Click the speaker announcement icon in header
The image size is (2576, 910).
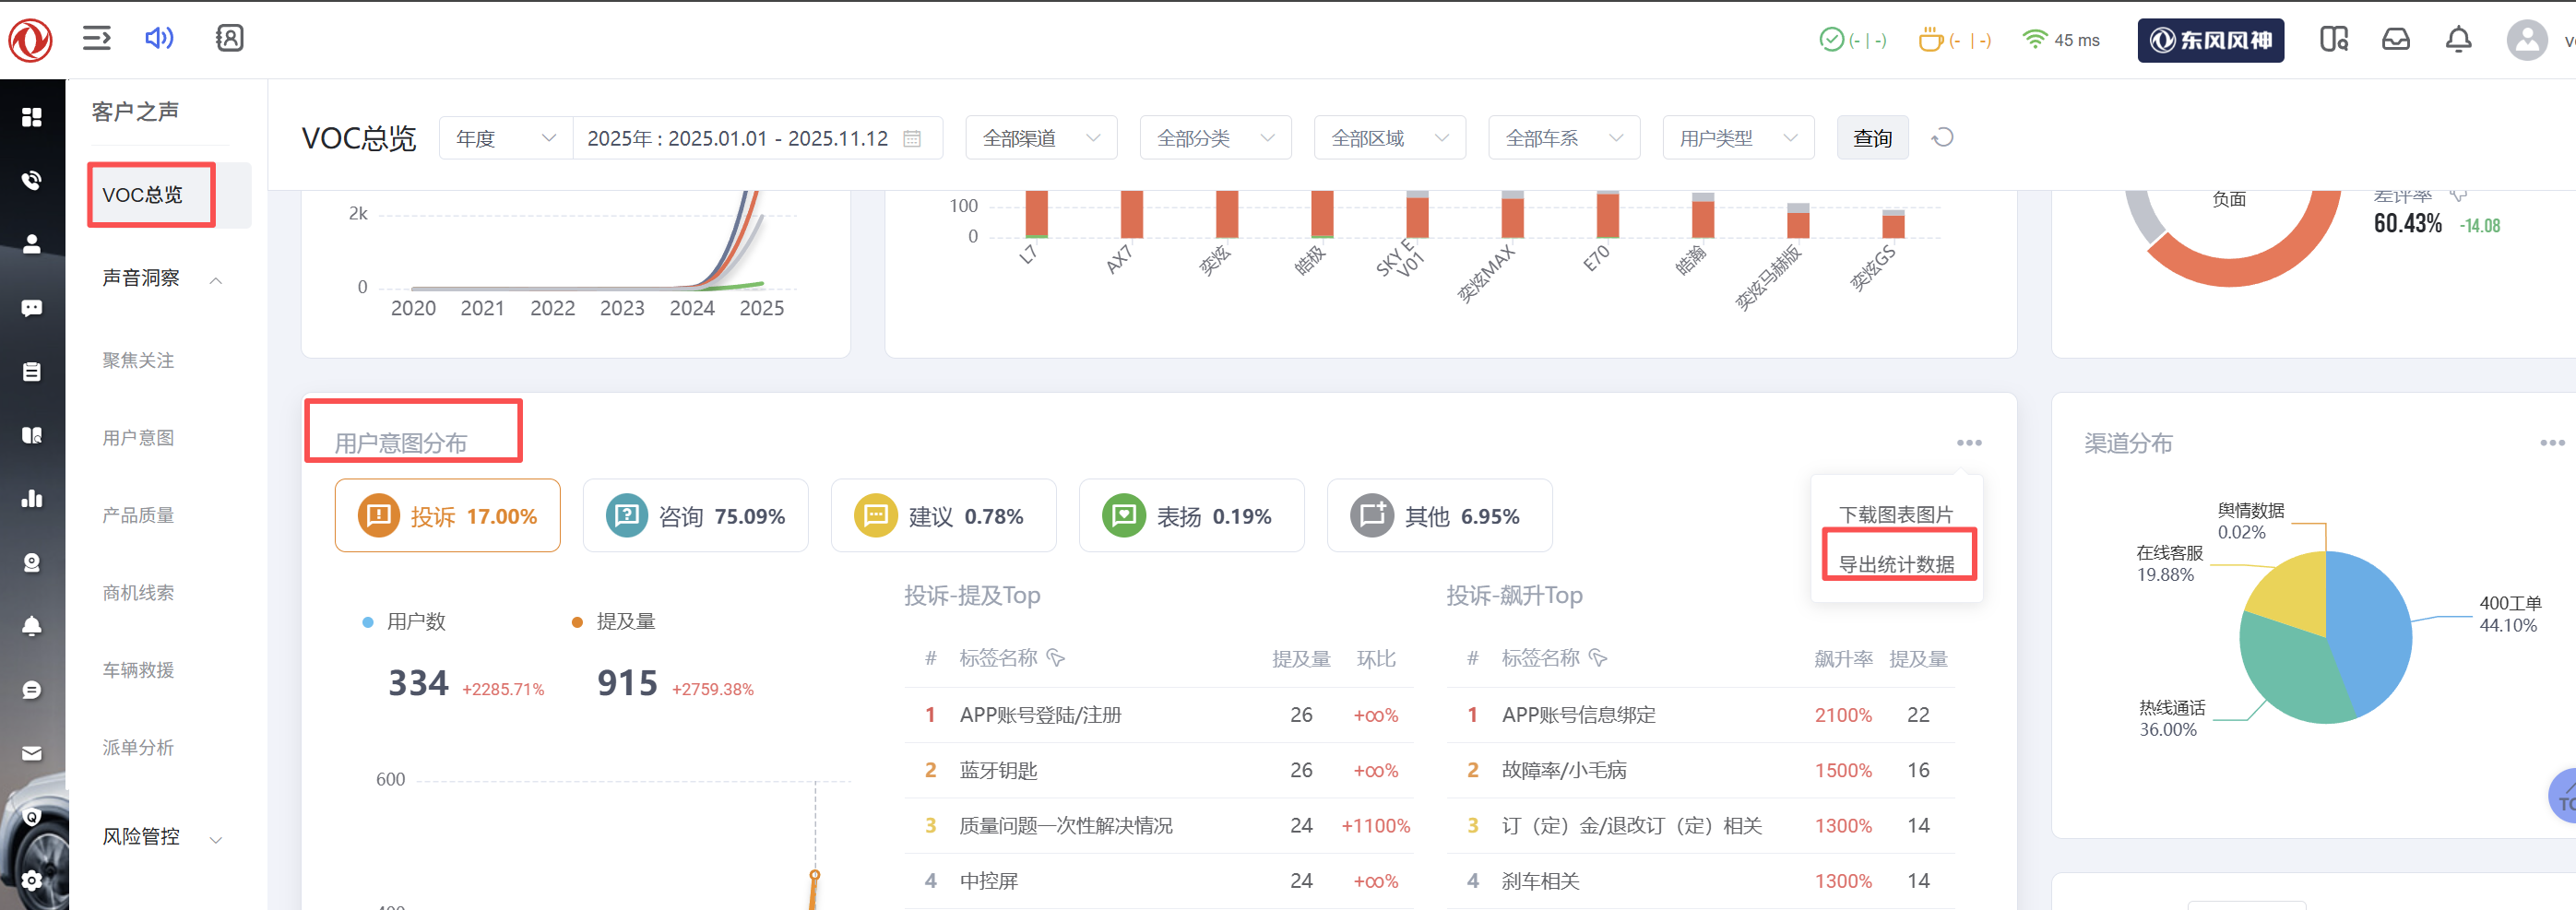[159, 38]
